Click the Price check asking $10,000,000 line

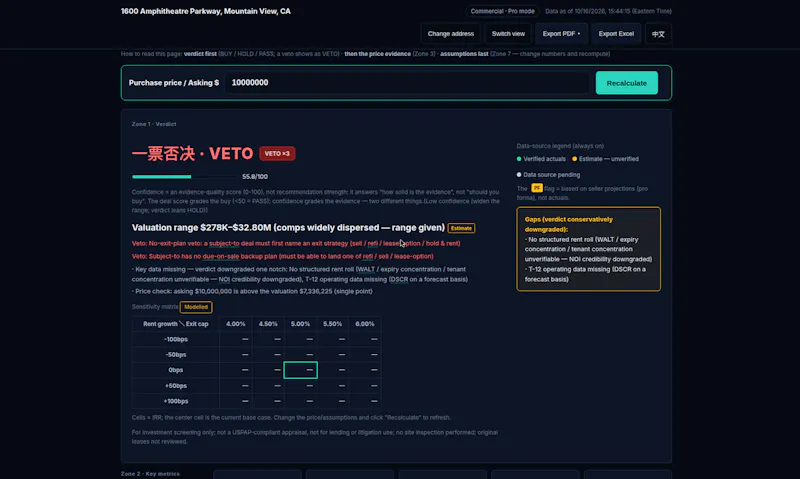coord(252,291)
